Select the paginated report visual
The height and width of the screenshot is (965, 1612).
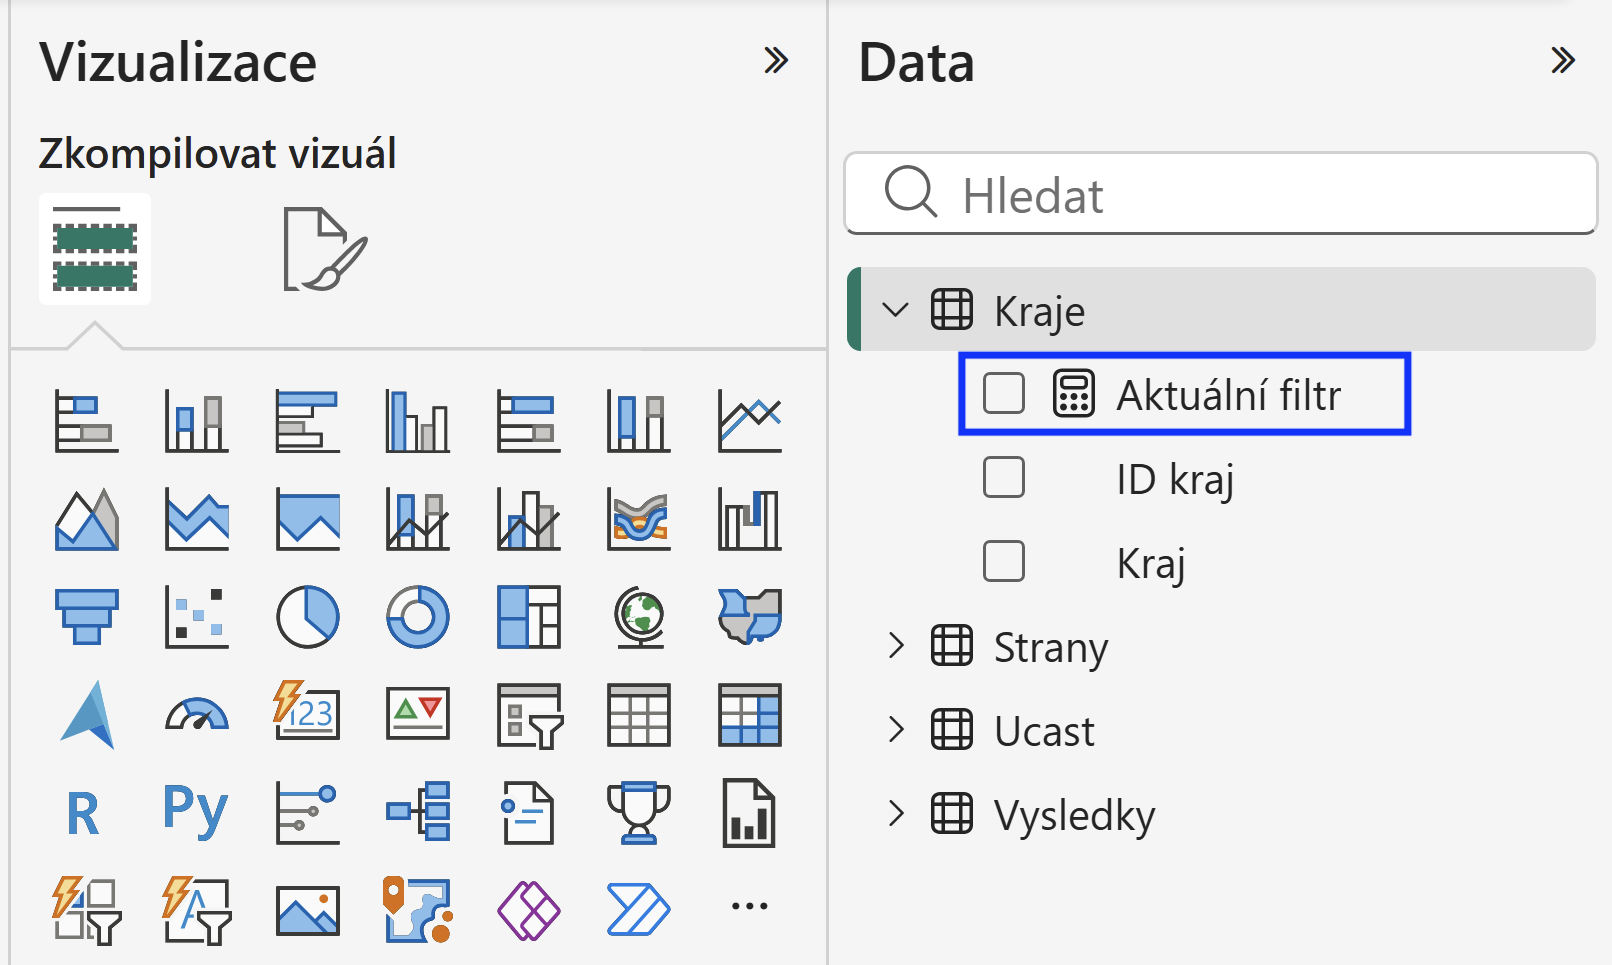[750, 813]
